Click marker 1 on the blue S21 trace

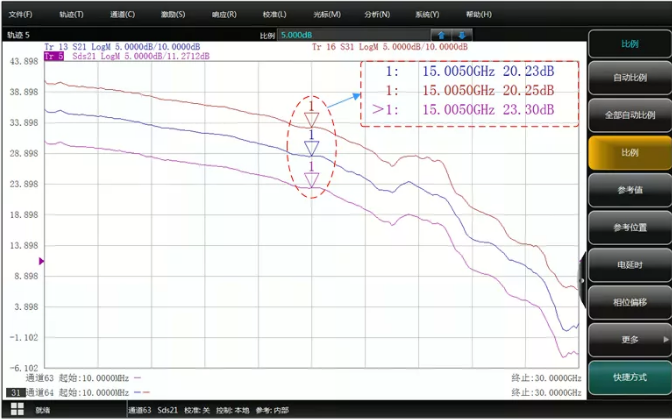pos(312,148)
